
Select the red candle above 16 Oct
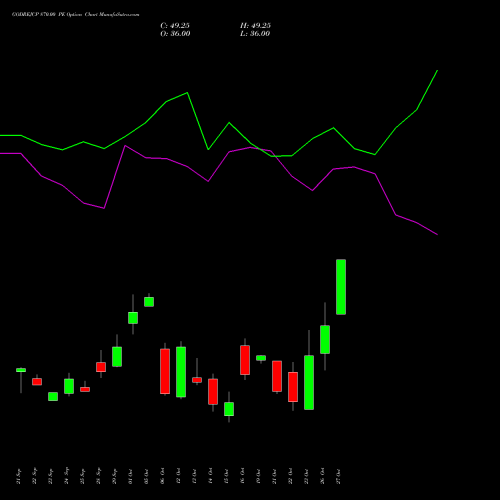coord(245,360)
